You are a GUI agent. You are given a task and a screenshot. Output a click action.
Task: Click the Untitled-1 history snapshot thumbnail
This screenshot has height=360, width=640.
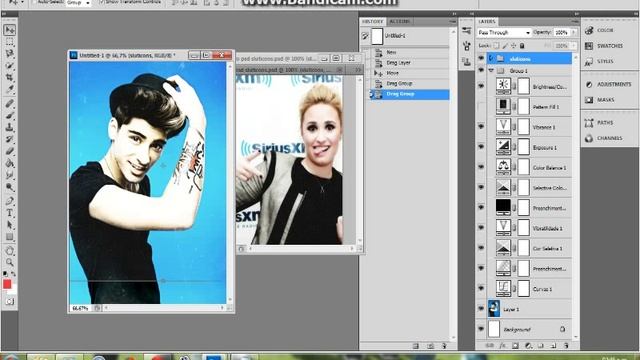click(377, 36)
